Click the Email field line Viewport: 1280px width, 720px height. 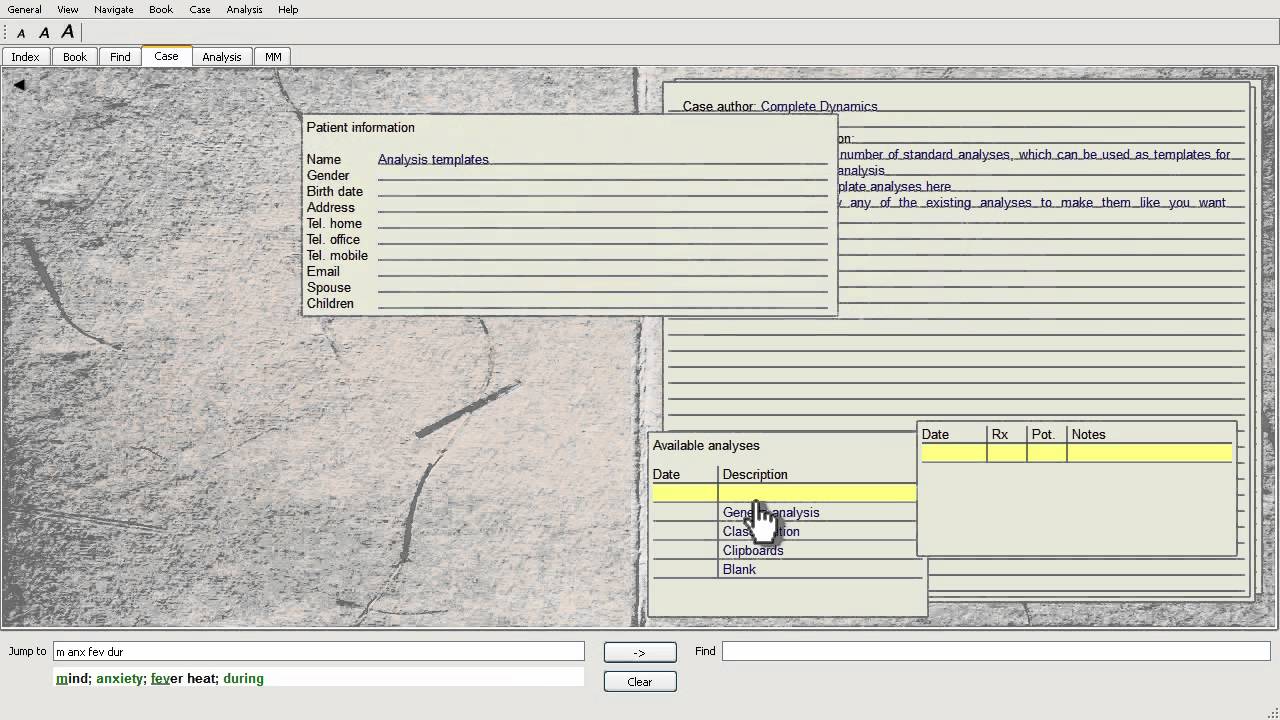[x=603, y=271]
